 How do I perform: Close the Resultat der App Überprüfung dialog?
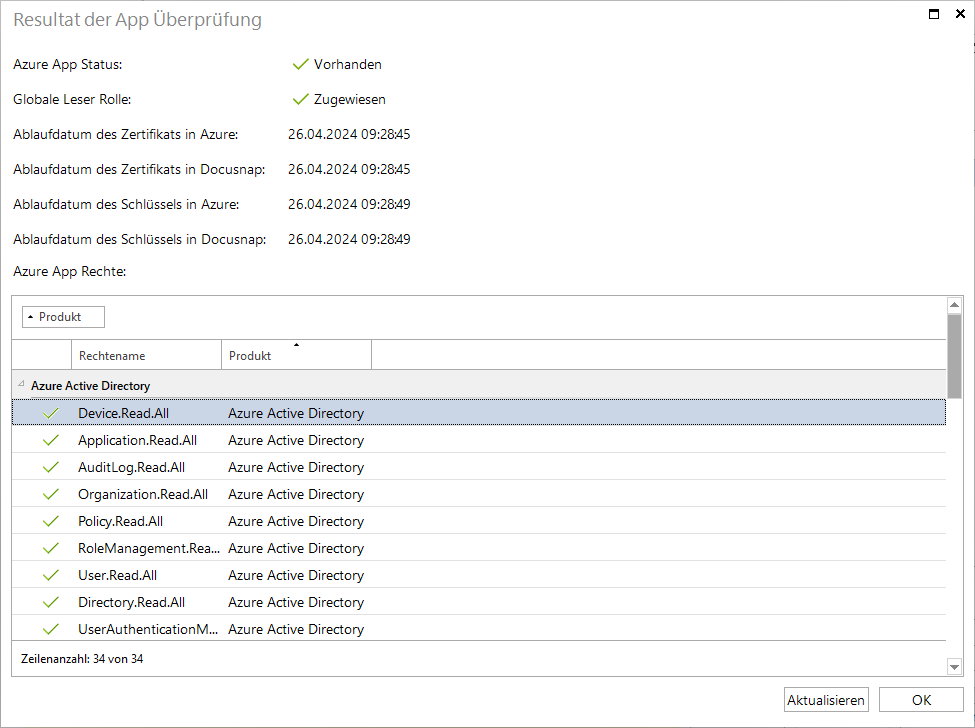960,14
